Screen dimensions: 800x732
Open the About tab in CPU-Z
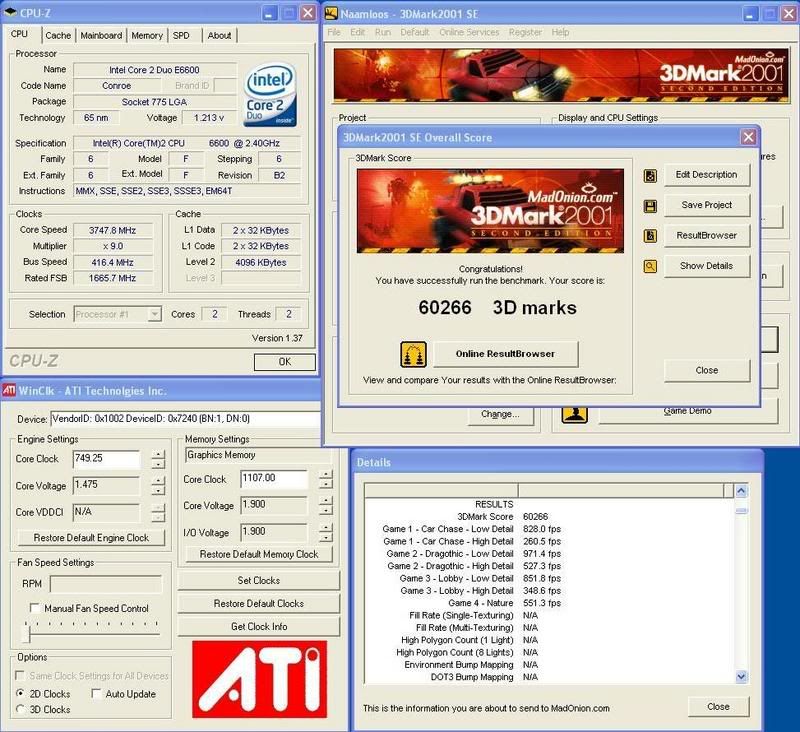pyautogui.click(x=219, y=36)
